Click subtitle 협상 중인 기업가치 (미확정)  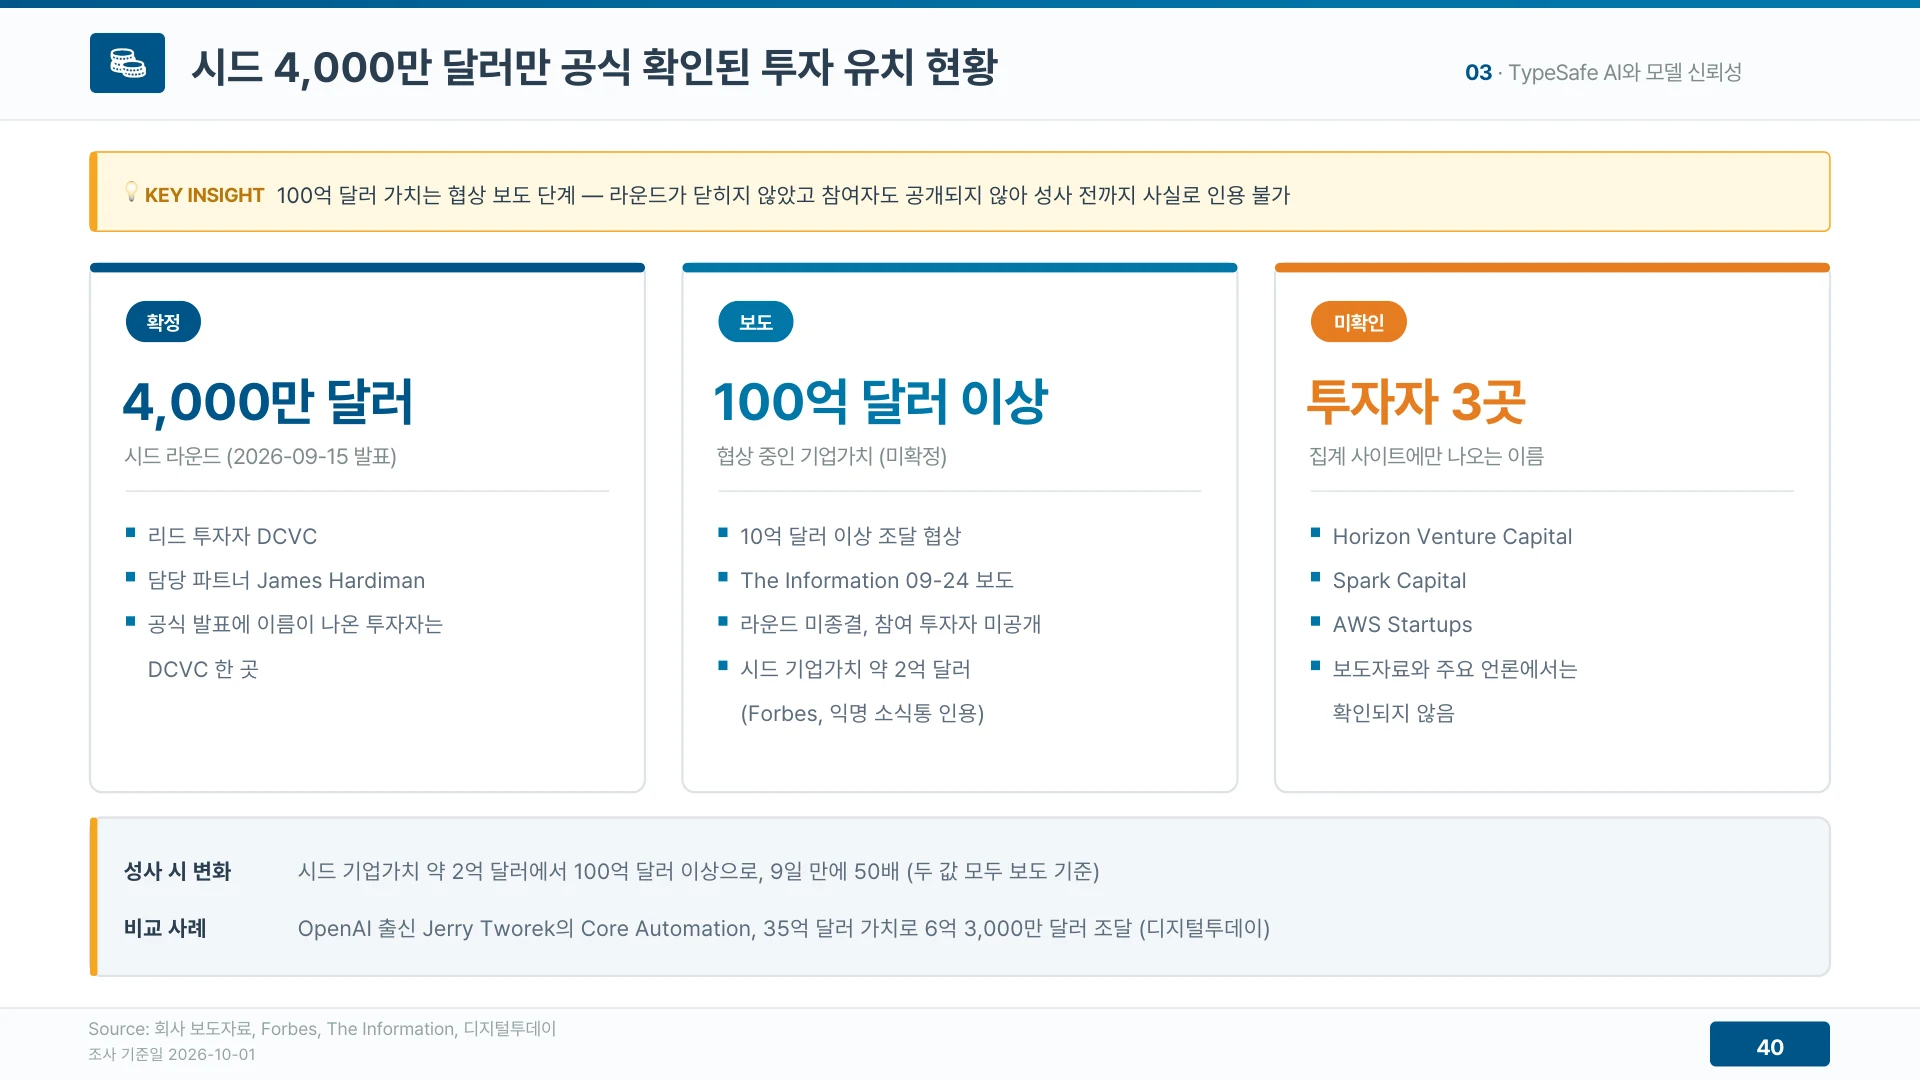[831, 456]
